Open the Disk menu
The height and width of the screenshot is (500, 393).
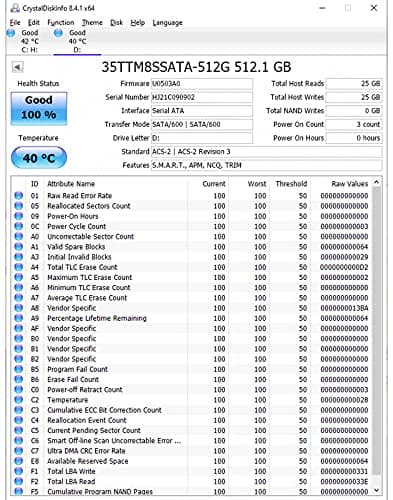tap(116, 23)
